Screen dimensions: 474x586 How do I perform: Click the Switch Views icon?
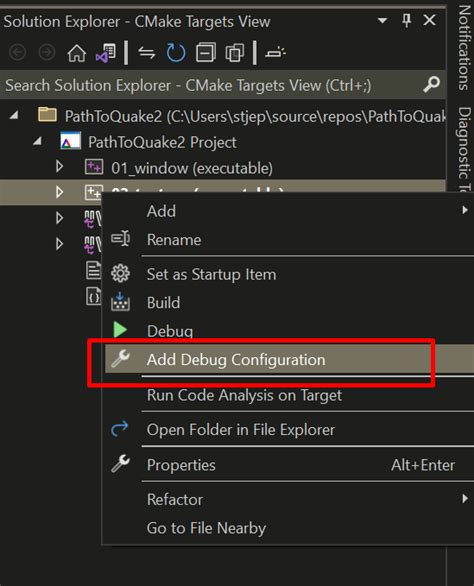106,53
